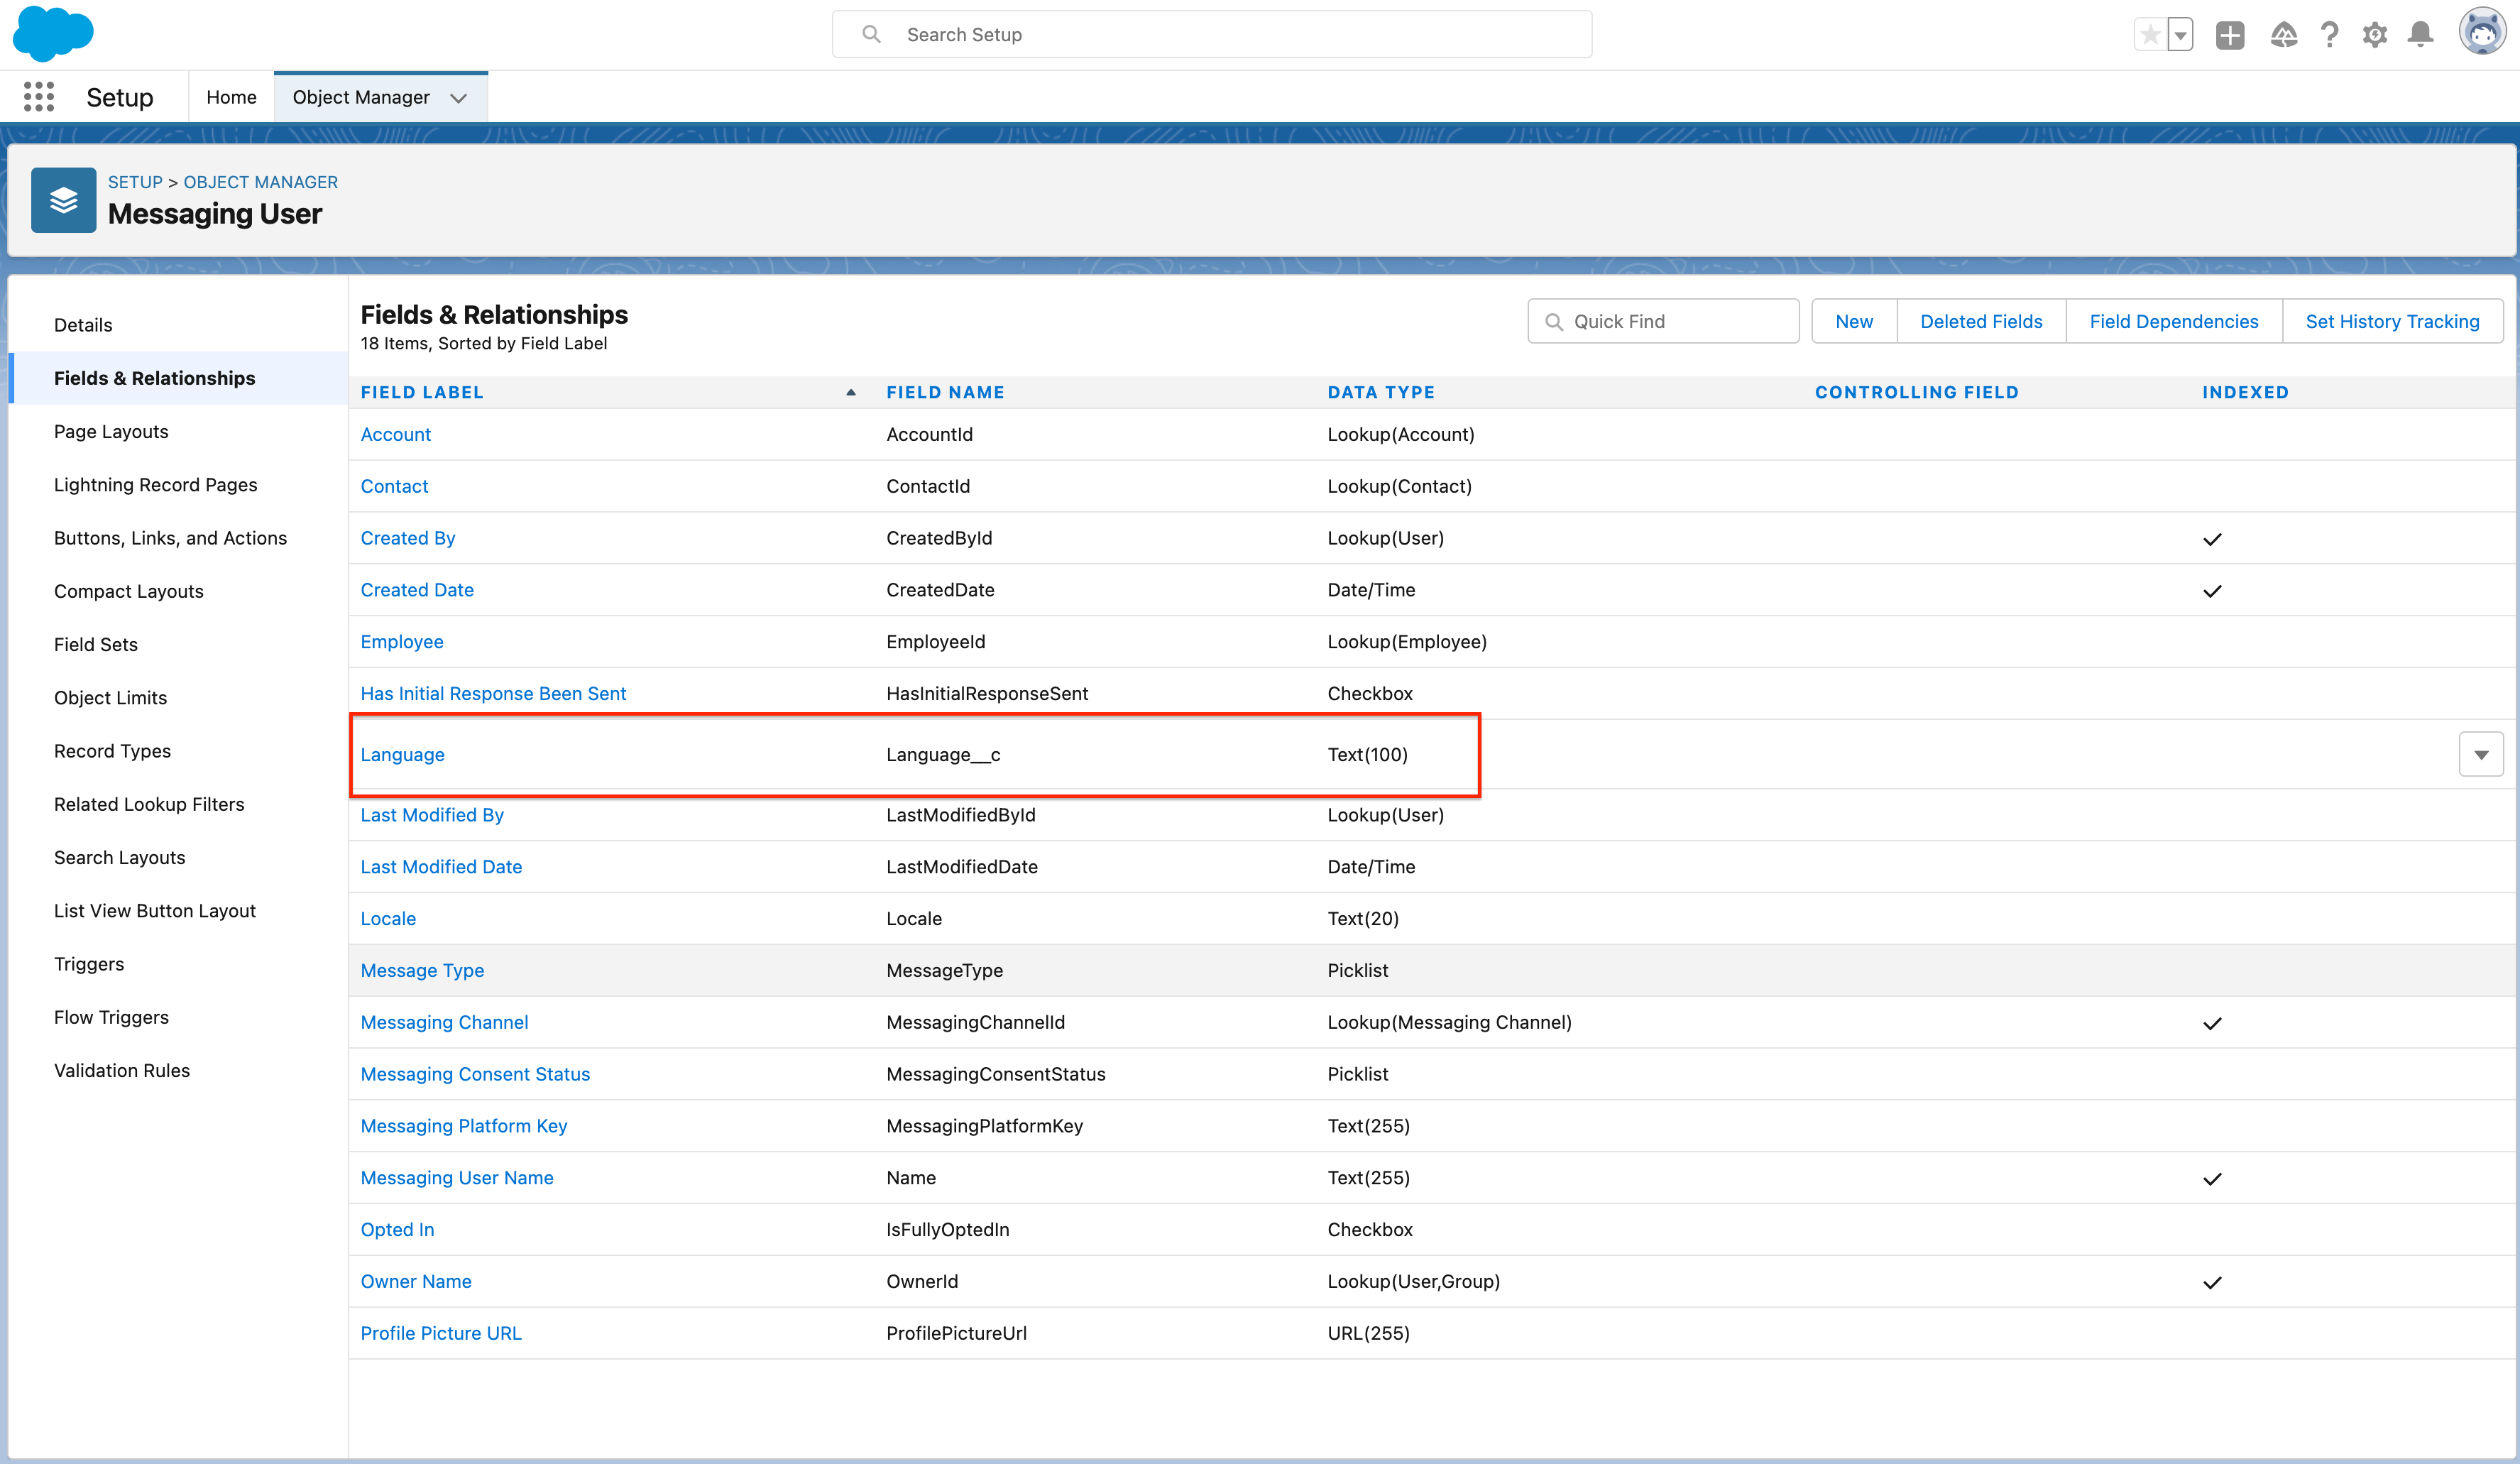Sort by the Data Type column header
Viewport: 2520px width, 1464px height.
coord(1381,392)
